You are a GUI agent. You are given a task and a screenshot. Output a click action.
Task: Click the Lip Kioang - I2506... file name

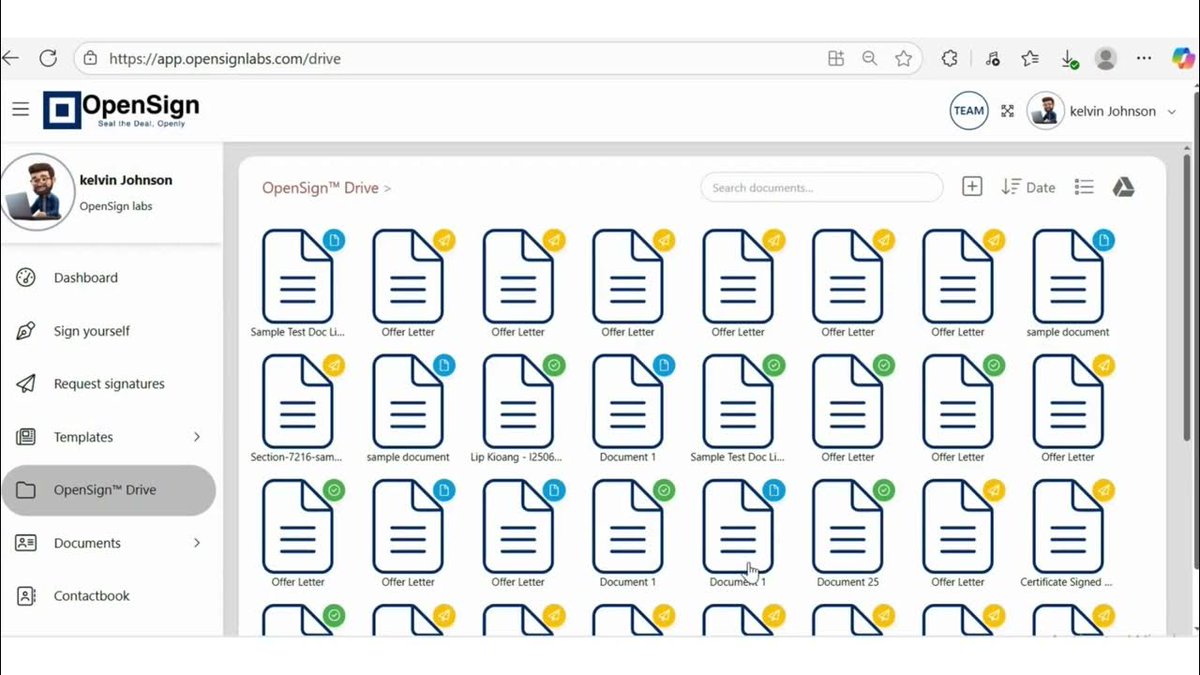[518, 457]
